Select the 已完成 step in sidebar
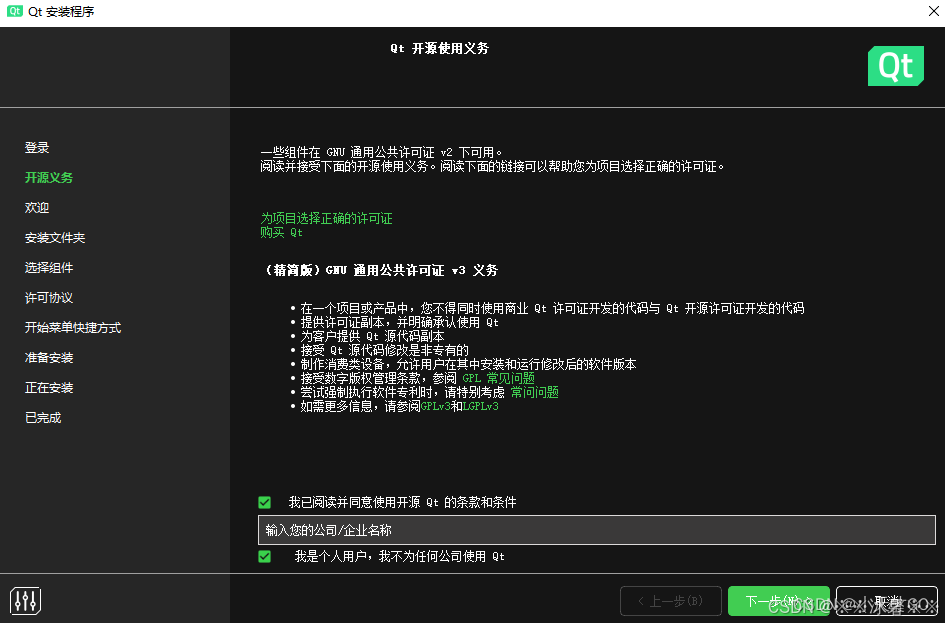Image resolution: width=945 pixels, height=623 pixels. [x=43, y=418]
